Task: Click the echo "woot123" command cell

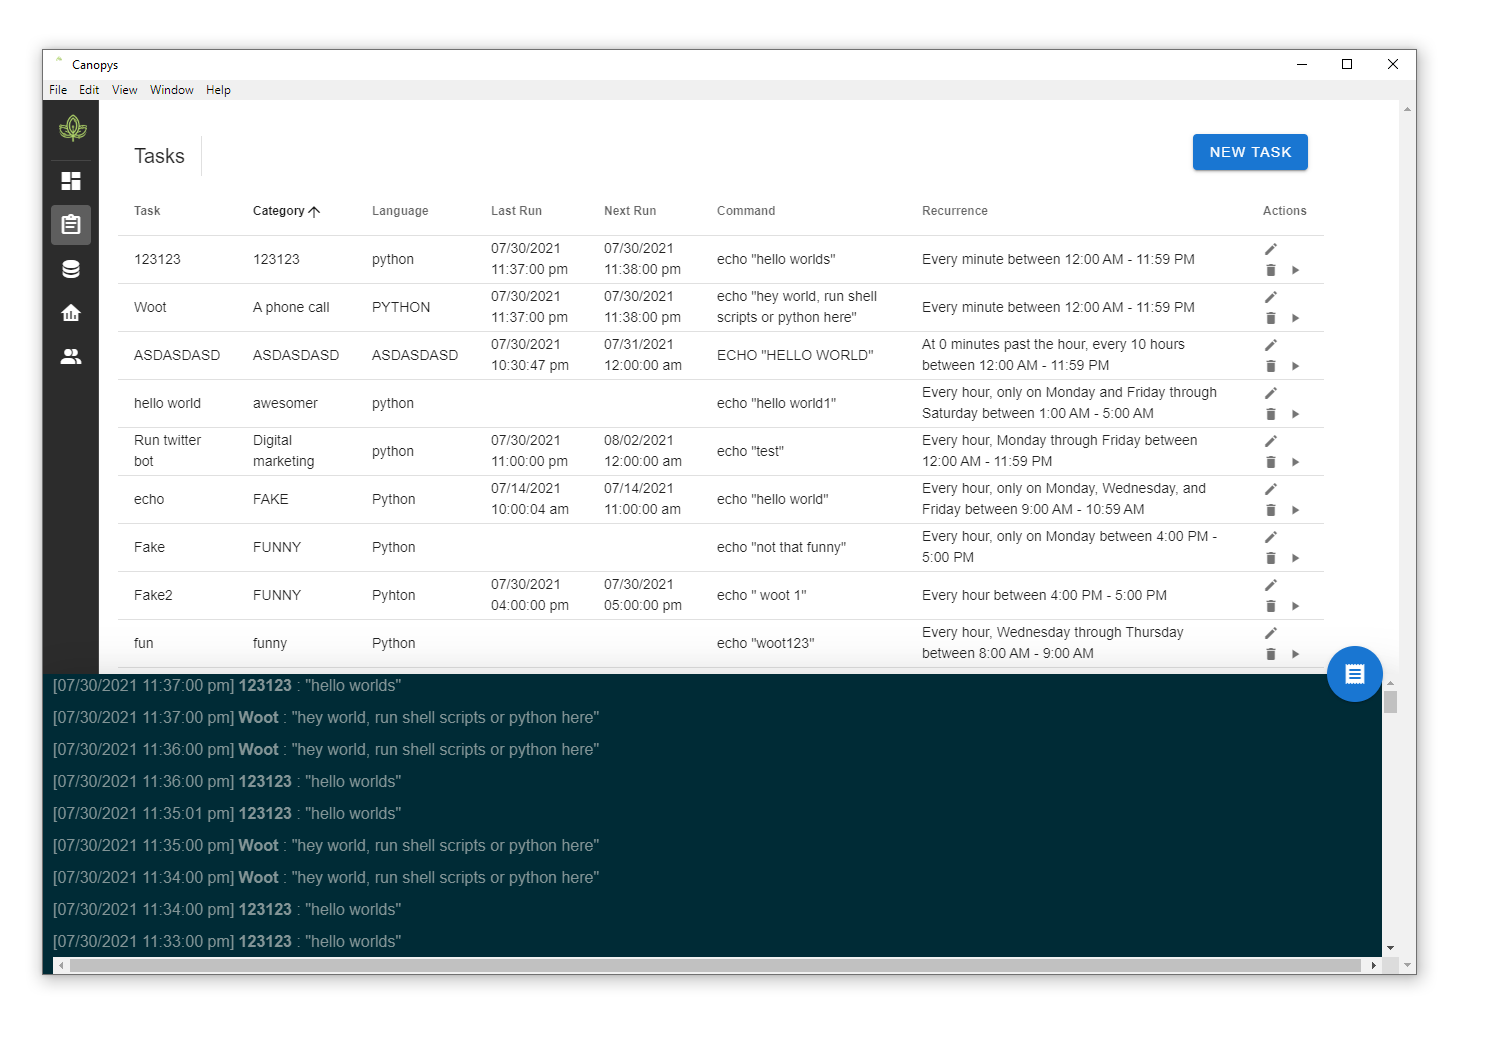Action: pos(766,643)
